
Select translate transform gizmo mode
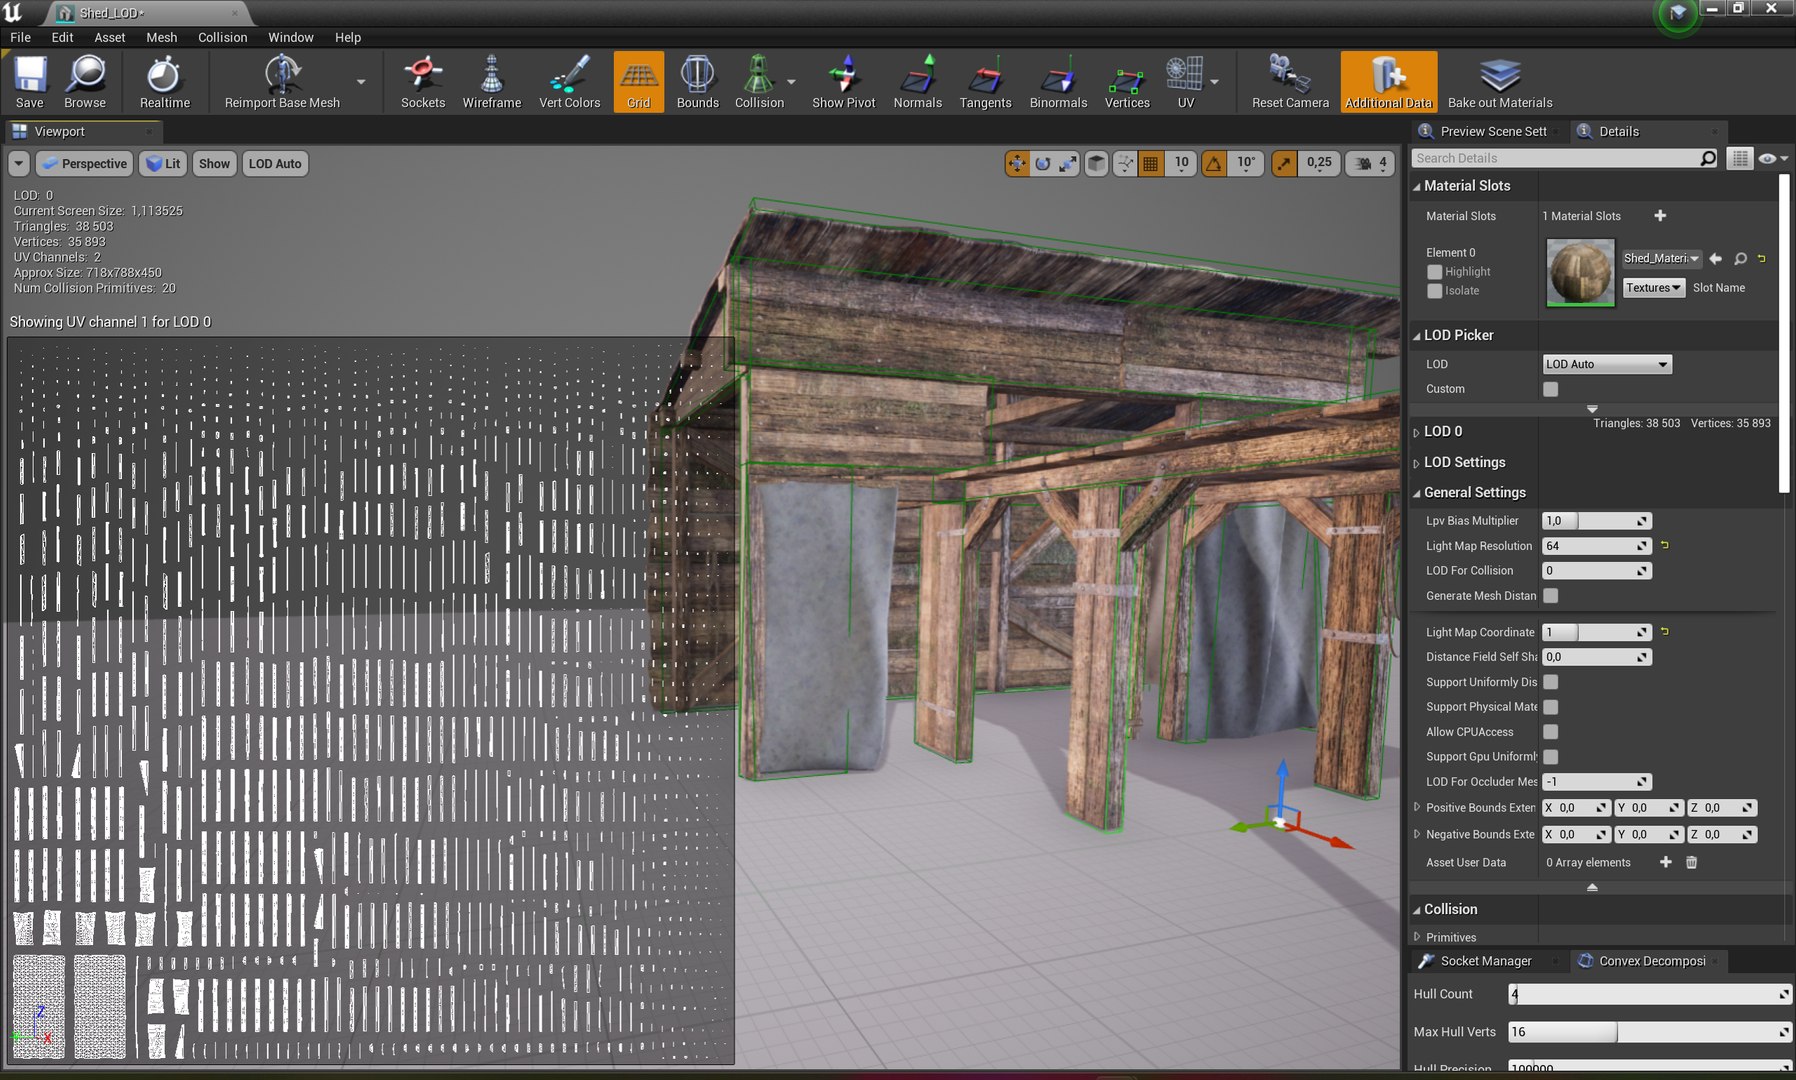click(1017, 163)
